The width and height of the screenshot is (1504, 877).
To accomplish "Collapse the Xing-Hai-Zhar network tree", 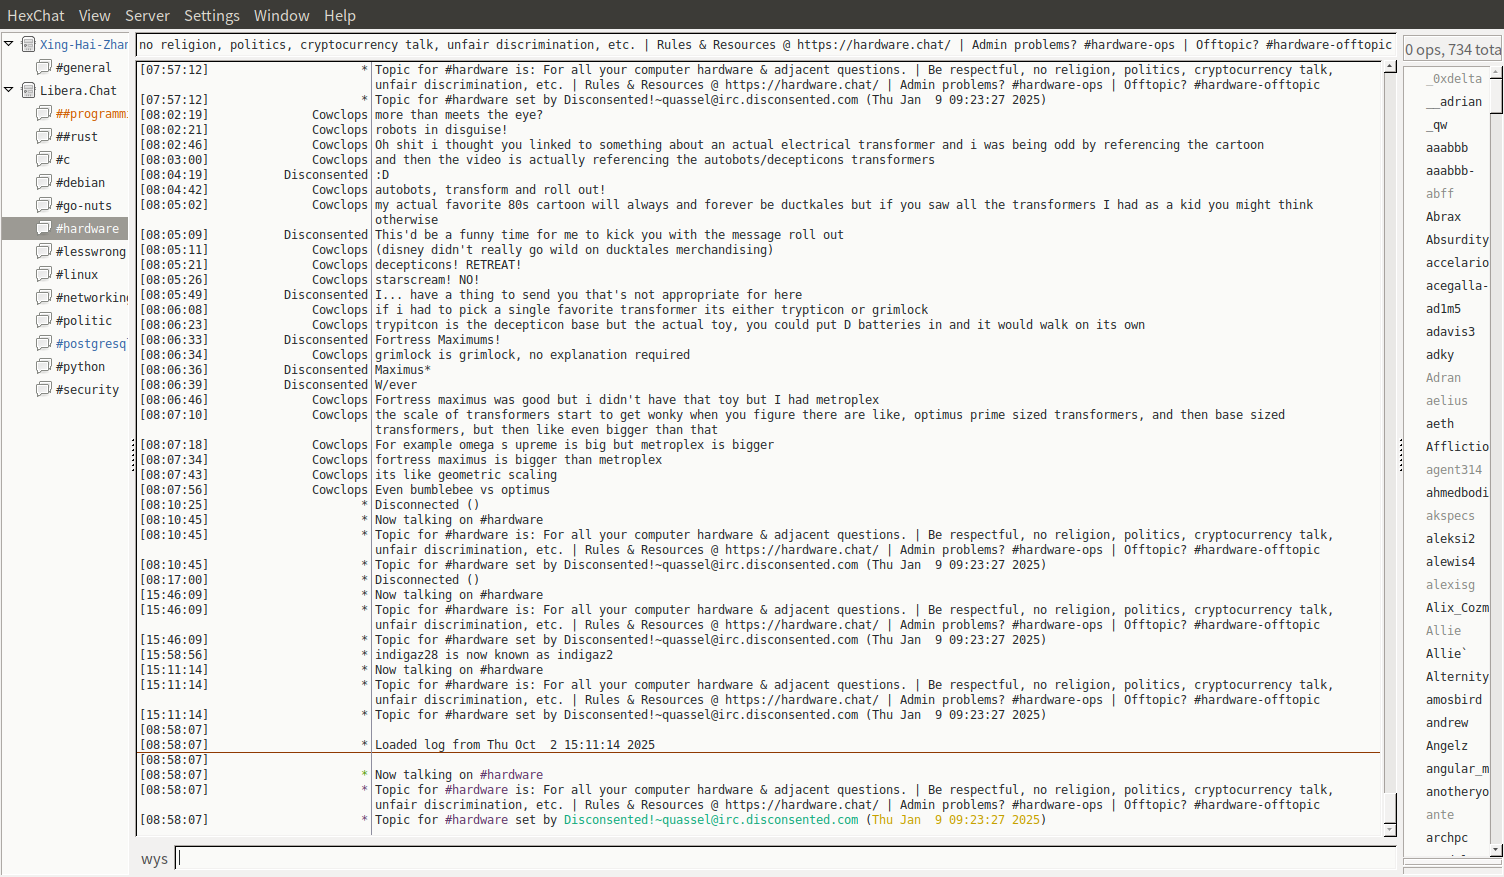I will pyautogui.click(x=9, y=44).
